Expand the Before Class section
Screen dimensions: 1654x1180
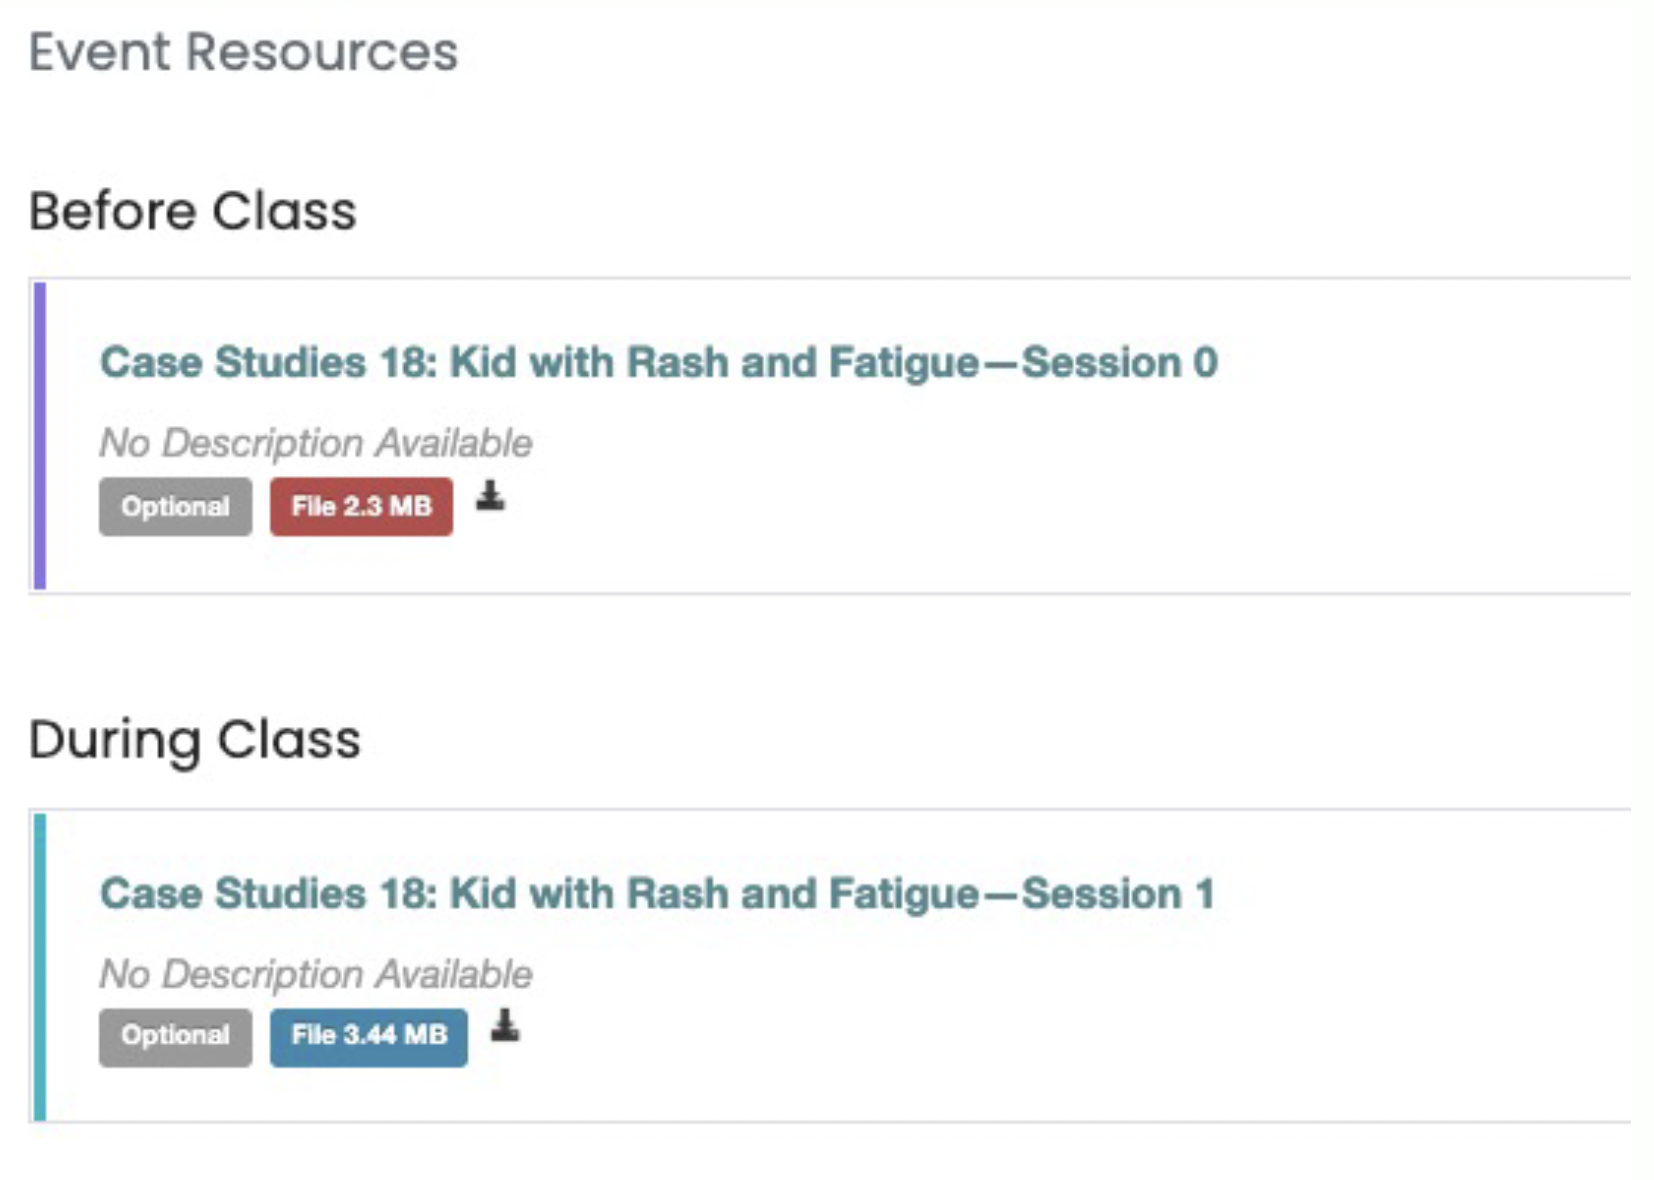click(x=194, y=210)
